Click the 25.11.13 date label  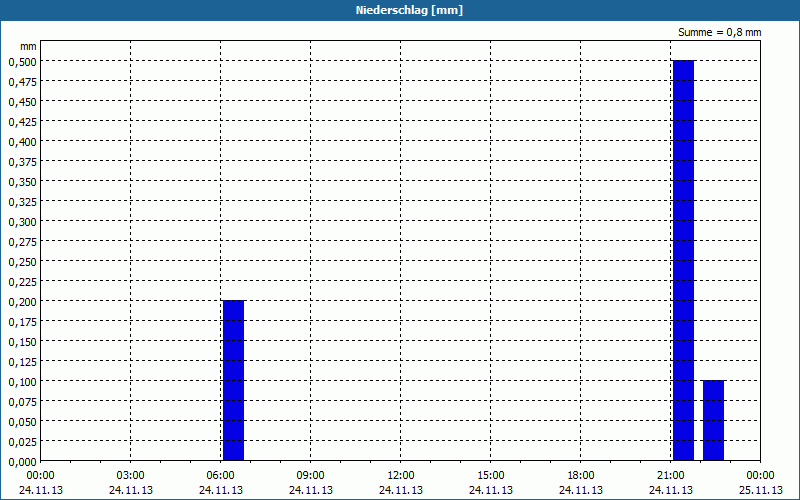tap(761, 490)
